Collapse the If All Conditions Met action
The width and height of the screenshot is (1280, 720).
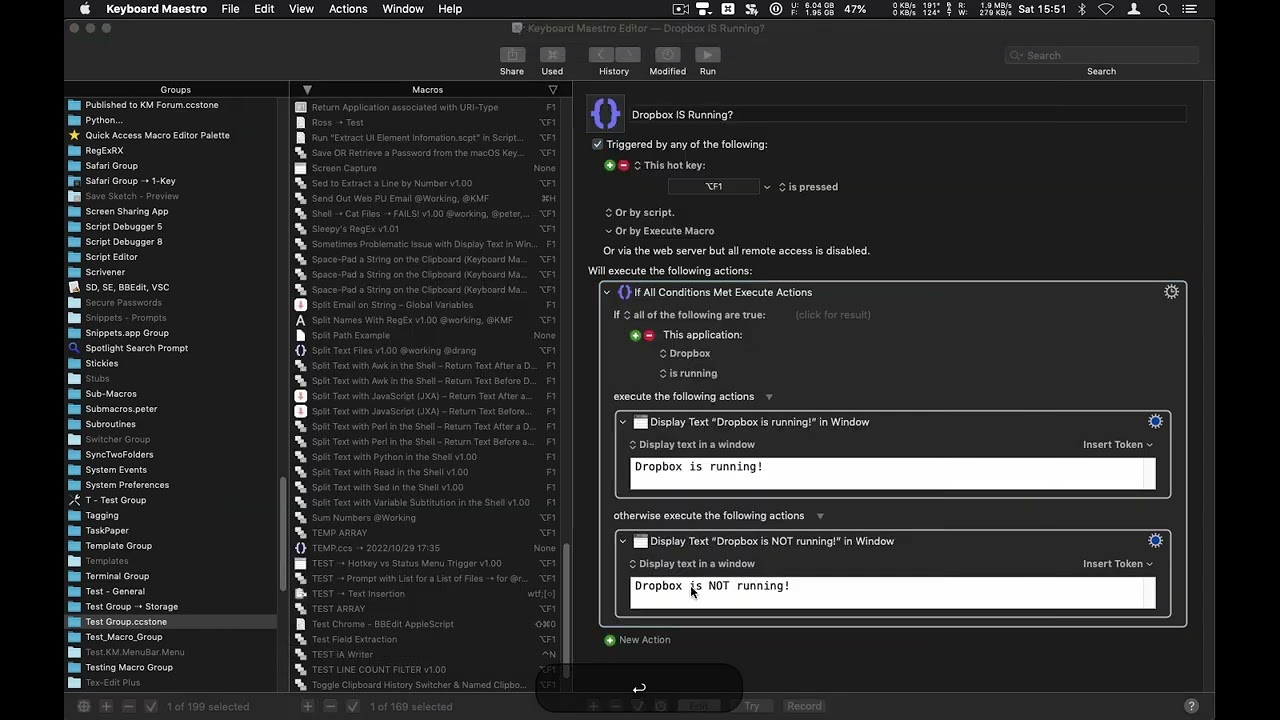[606, 292]
